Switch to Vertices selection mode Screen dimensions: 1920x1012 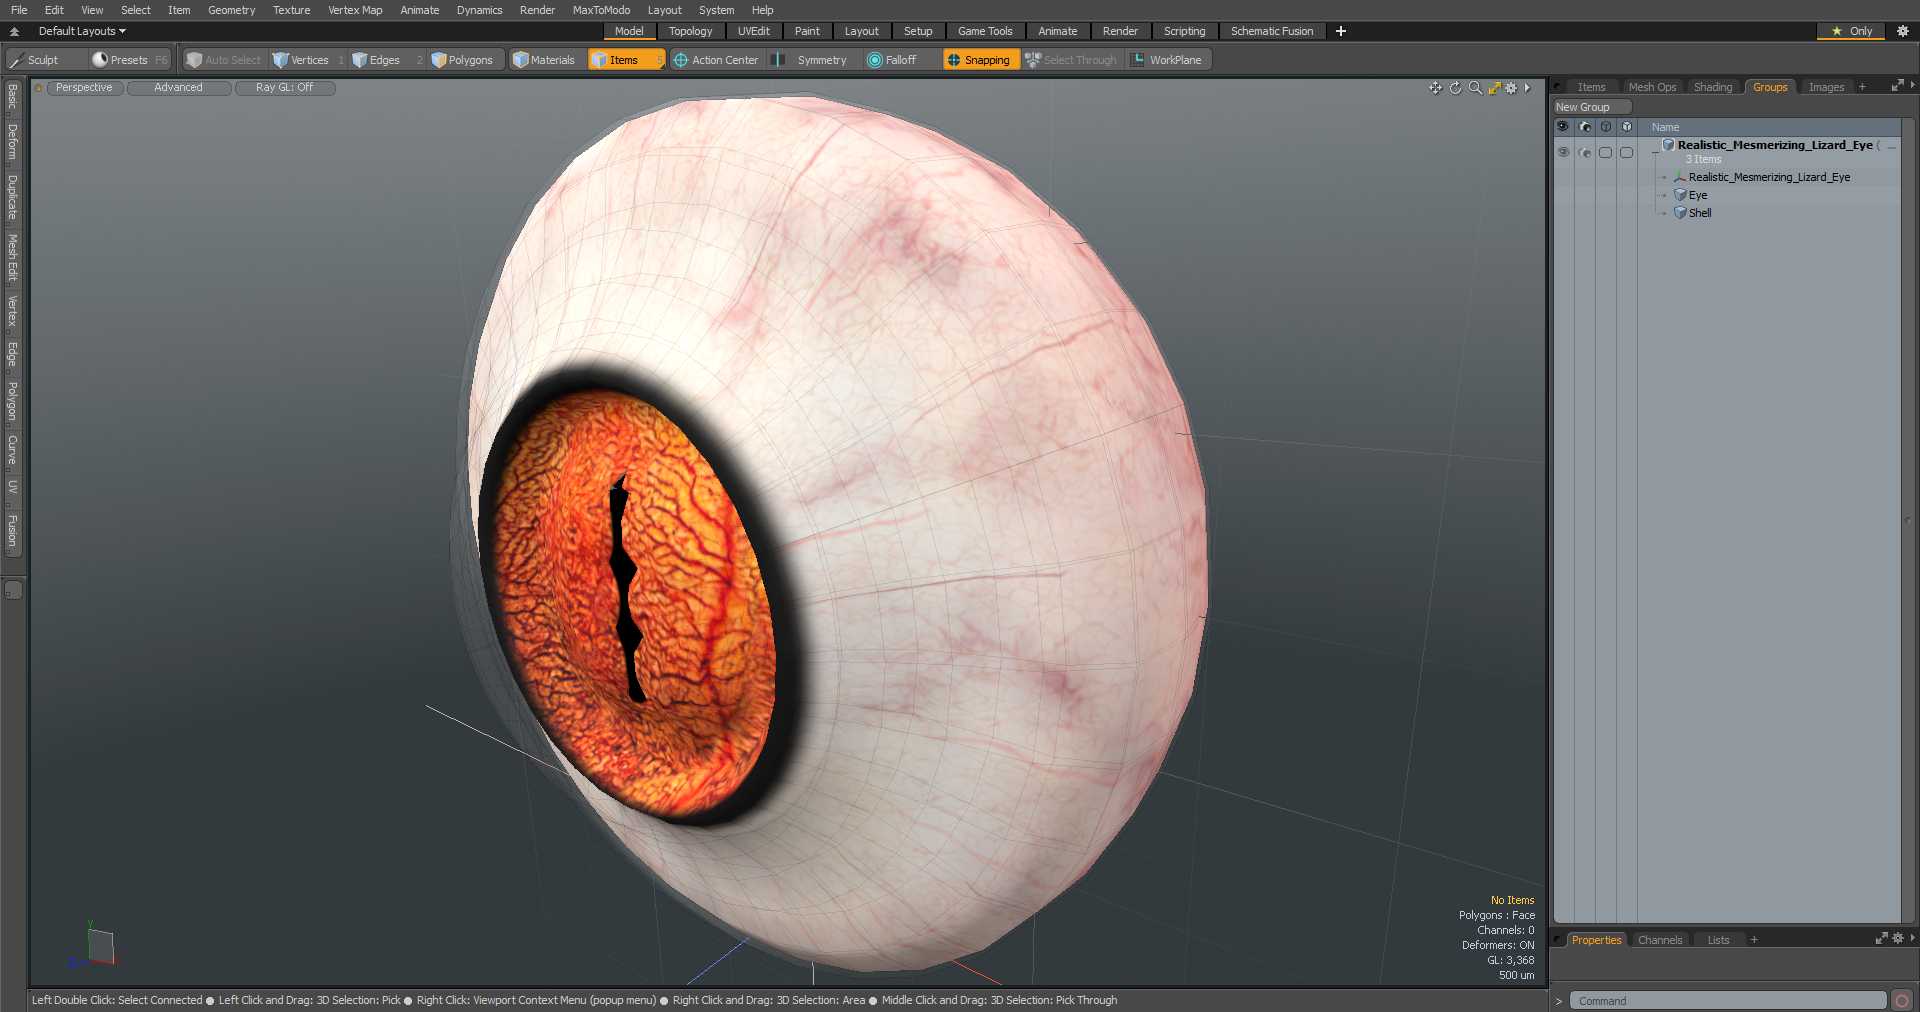tap(308, 60)
